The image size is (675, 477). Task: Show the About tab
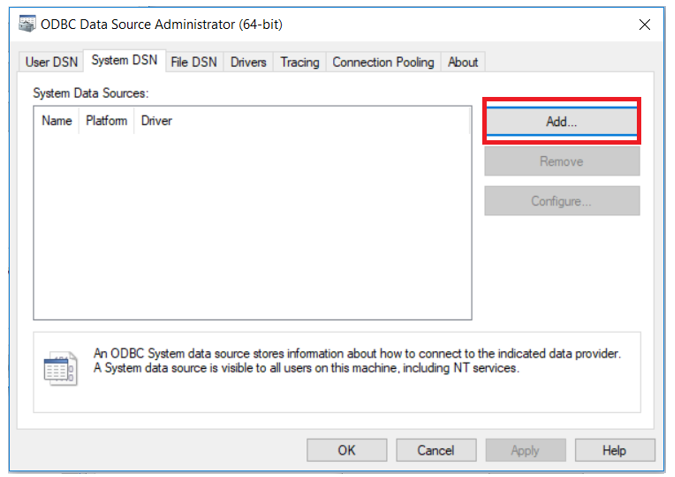coord(463,62)
